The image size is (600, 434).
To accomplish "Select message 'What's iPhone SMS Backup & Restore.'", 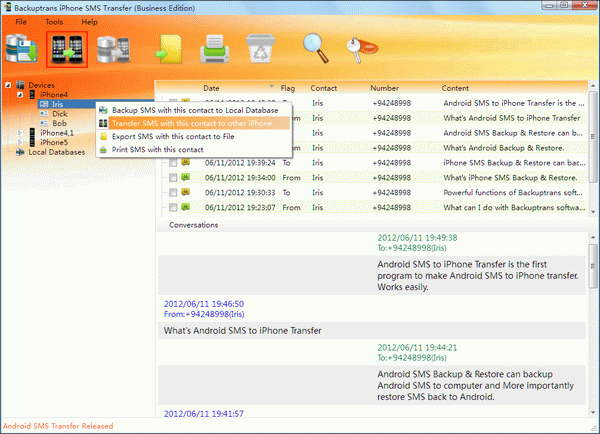I will tap(510, 178).
